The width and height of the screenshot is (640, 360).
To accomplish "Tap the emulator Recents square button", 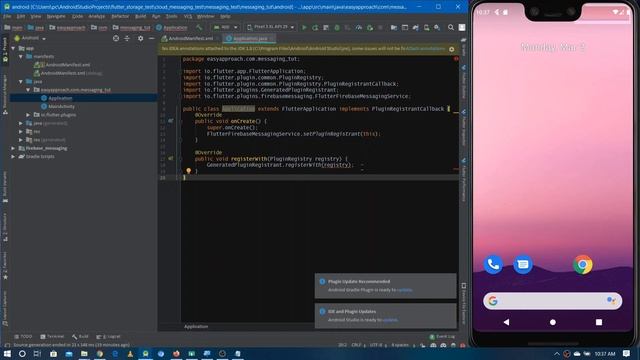I will (599, 322).
